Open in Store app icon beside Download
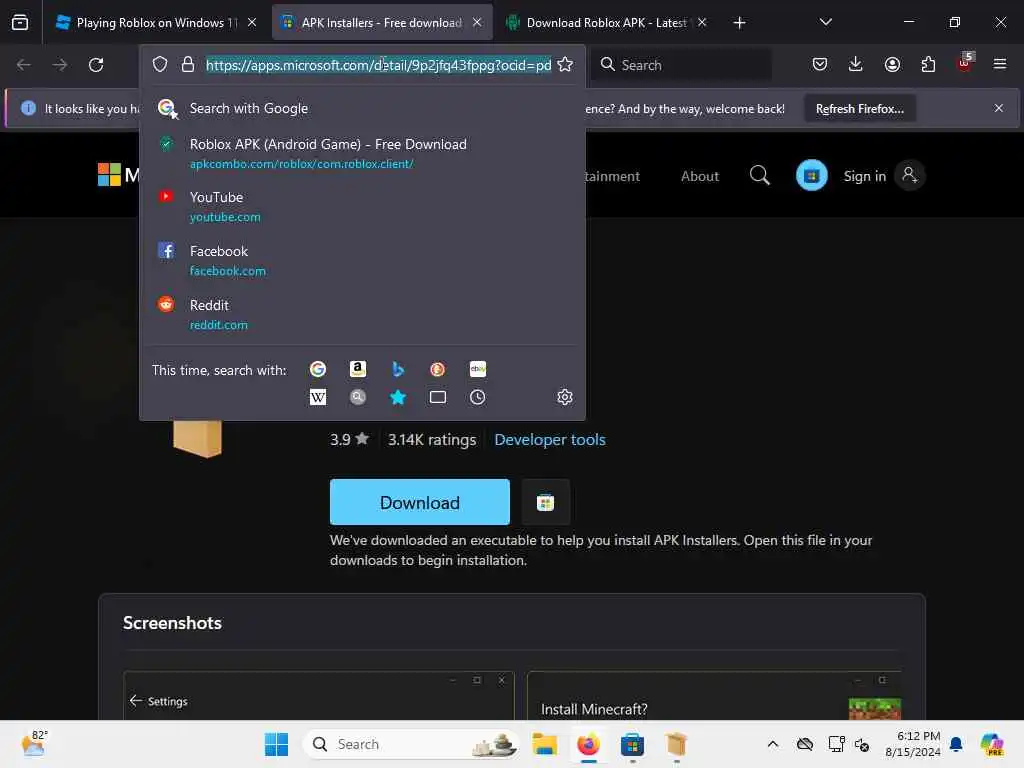1024x768 pixels. [x=545, y=502]
